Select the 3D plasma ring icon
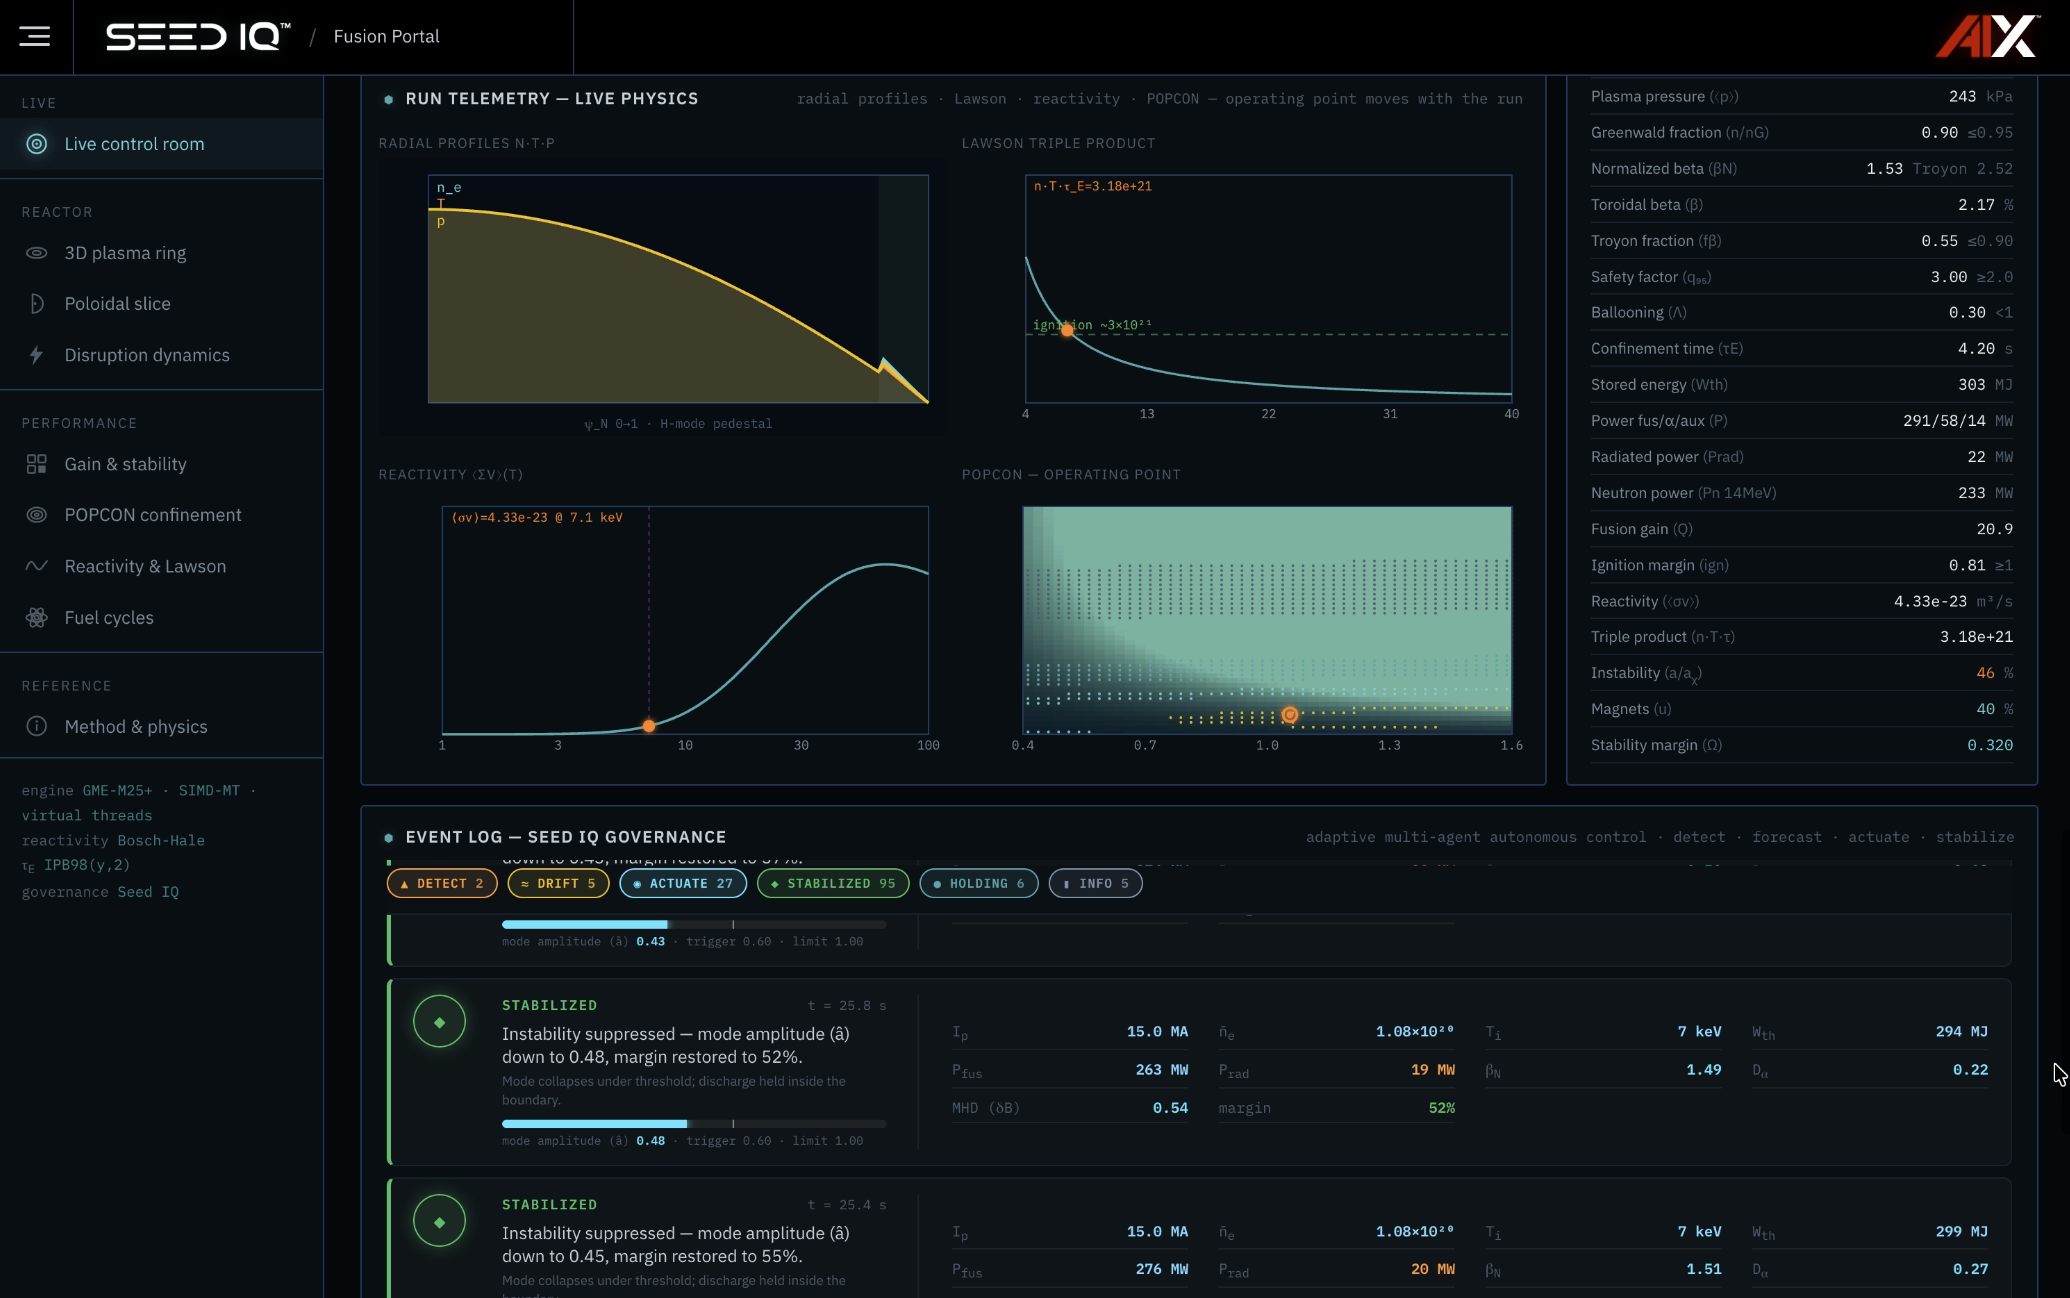The width and height of the screenshot is (2070, 1298). [x=37, y=253]
